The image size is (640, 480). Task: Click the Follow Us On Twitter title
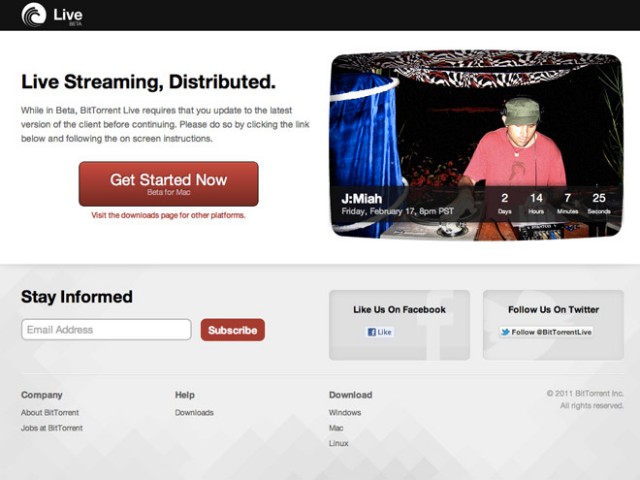click(553, 310)
